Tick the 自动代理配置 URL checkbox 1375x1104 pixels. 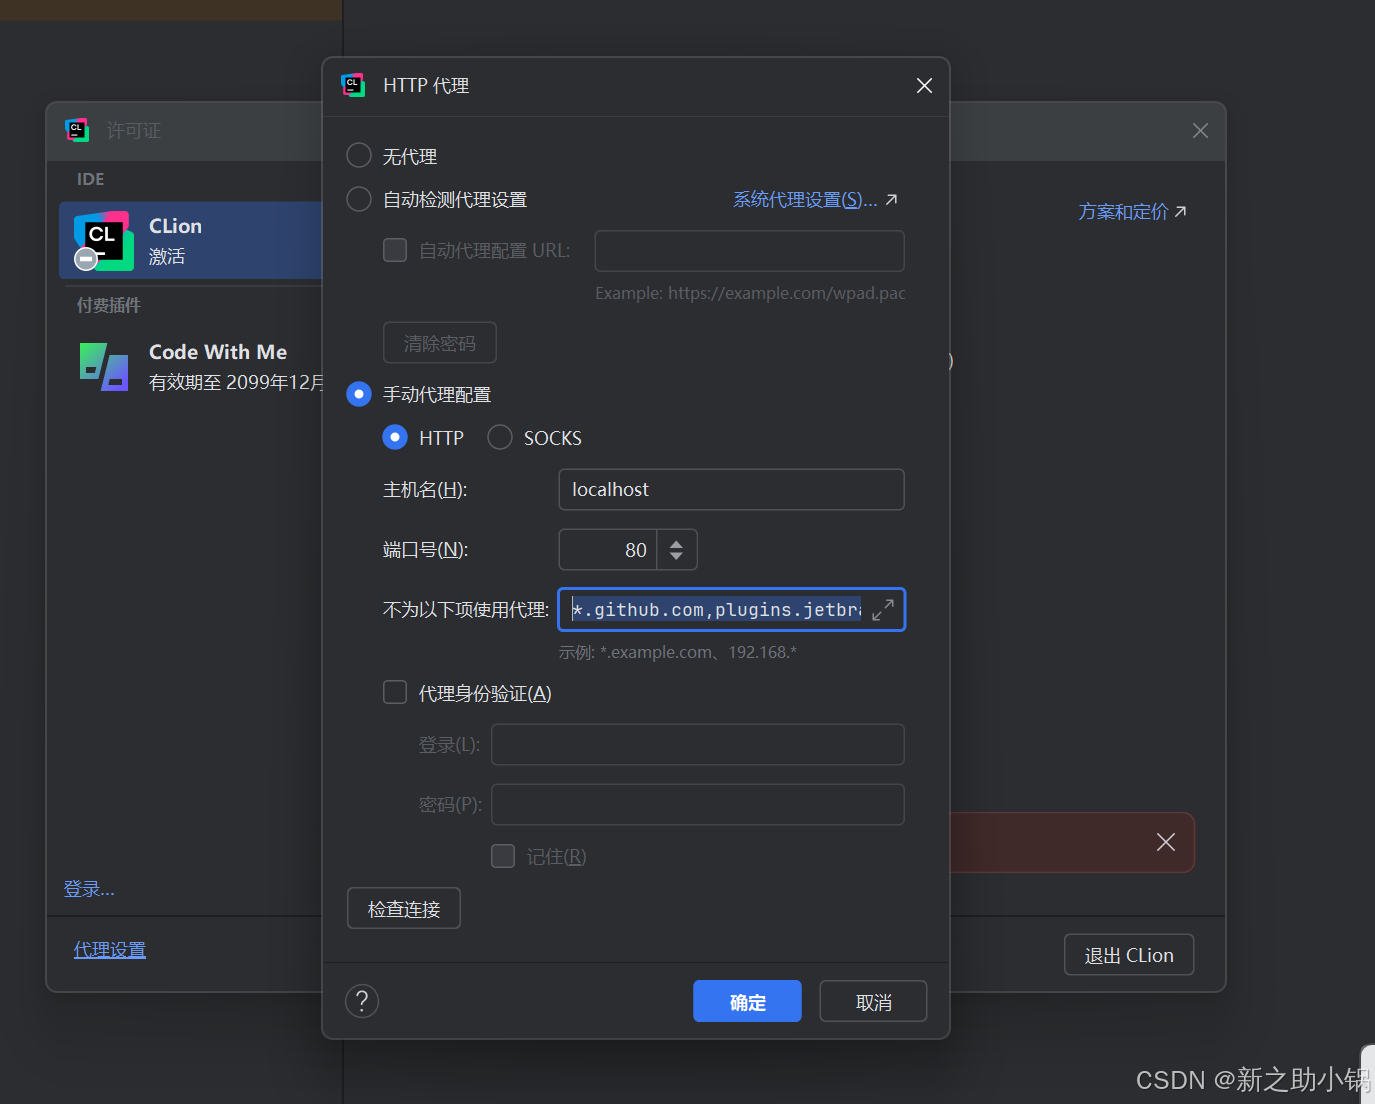click(x=395, y=250)
